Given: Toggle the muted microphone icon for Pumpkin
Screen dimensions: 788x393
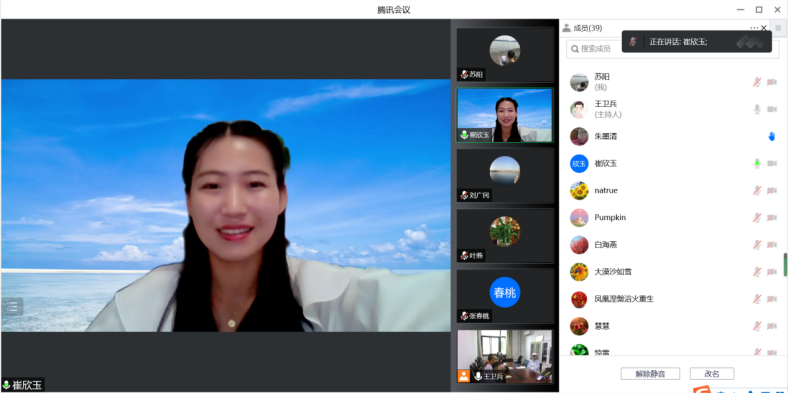Looking at the screenshot, I should coord(757,218).
